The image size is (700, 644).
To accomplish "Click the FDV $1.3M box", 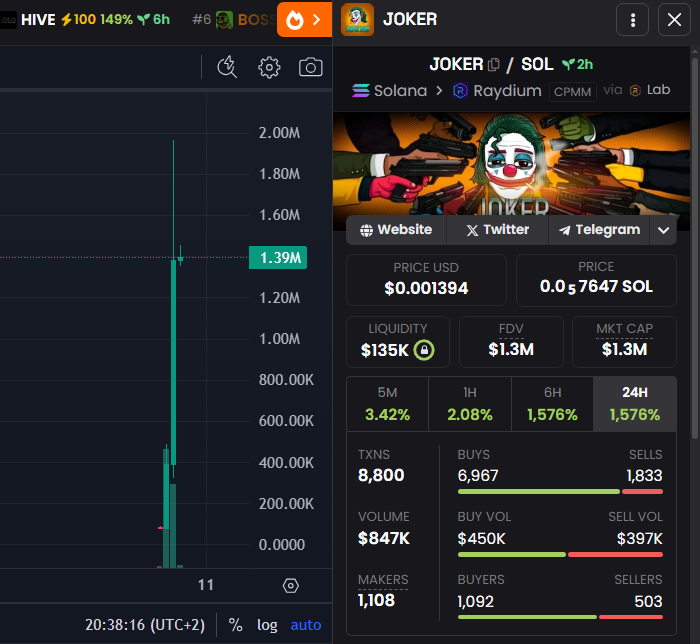I will pyautogui.click(x=511, y=342).
